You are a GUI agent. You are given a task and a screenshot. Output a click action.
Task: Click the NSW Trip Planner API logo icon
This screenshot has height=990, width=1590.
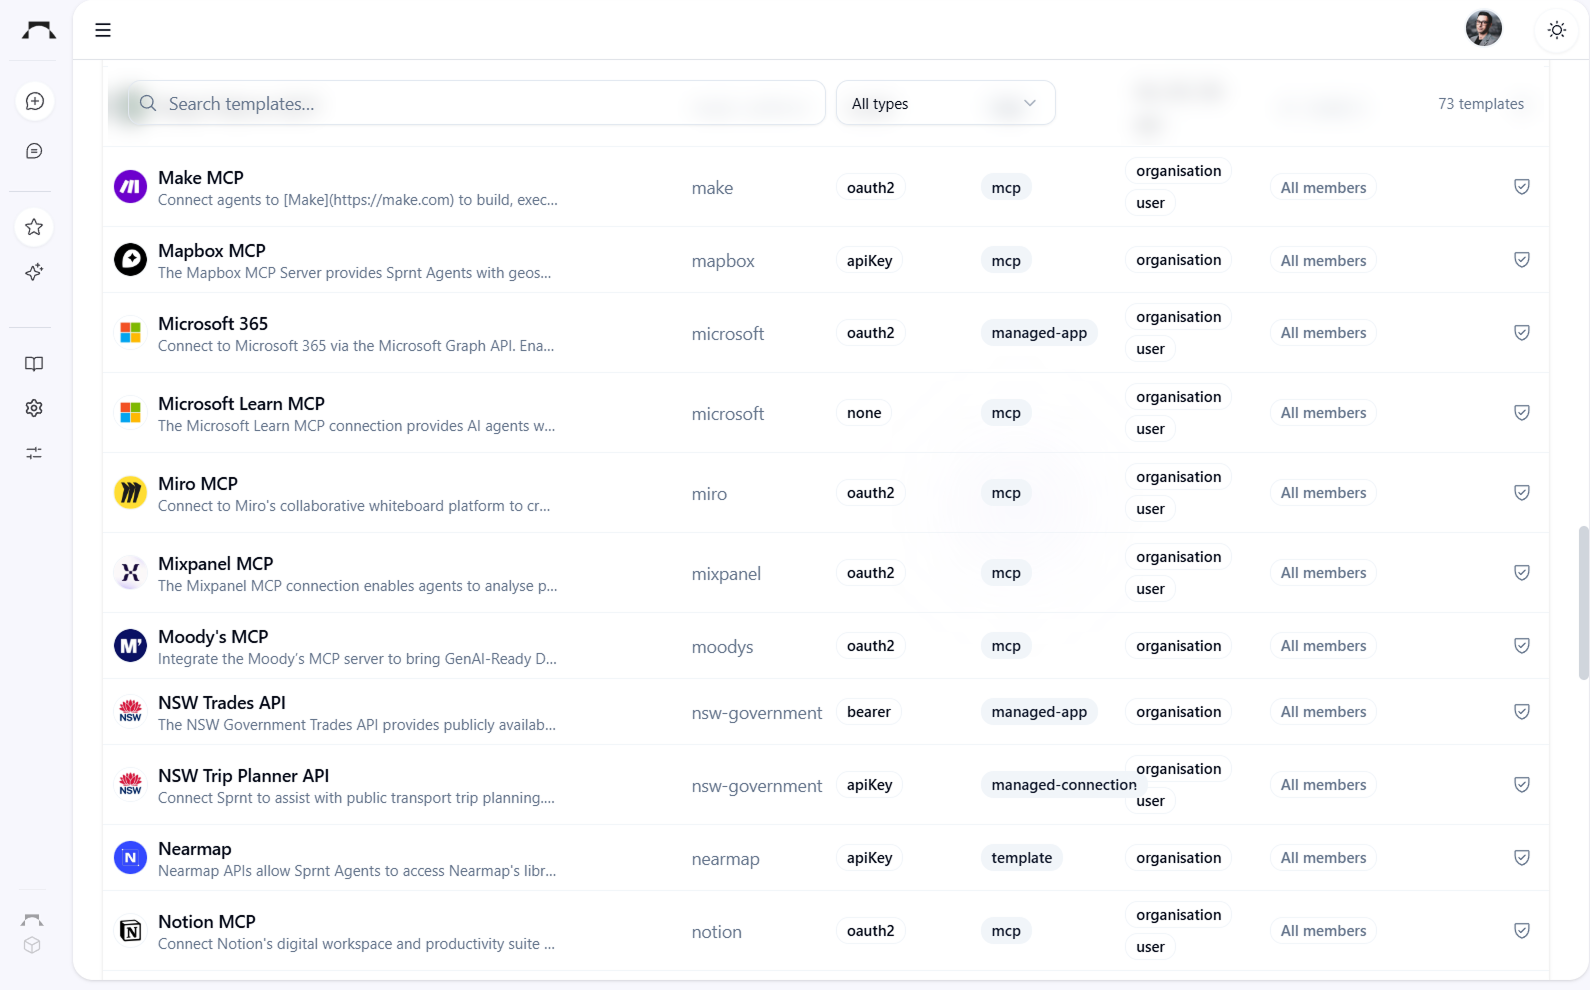(x=130, y=785)
